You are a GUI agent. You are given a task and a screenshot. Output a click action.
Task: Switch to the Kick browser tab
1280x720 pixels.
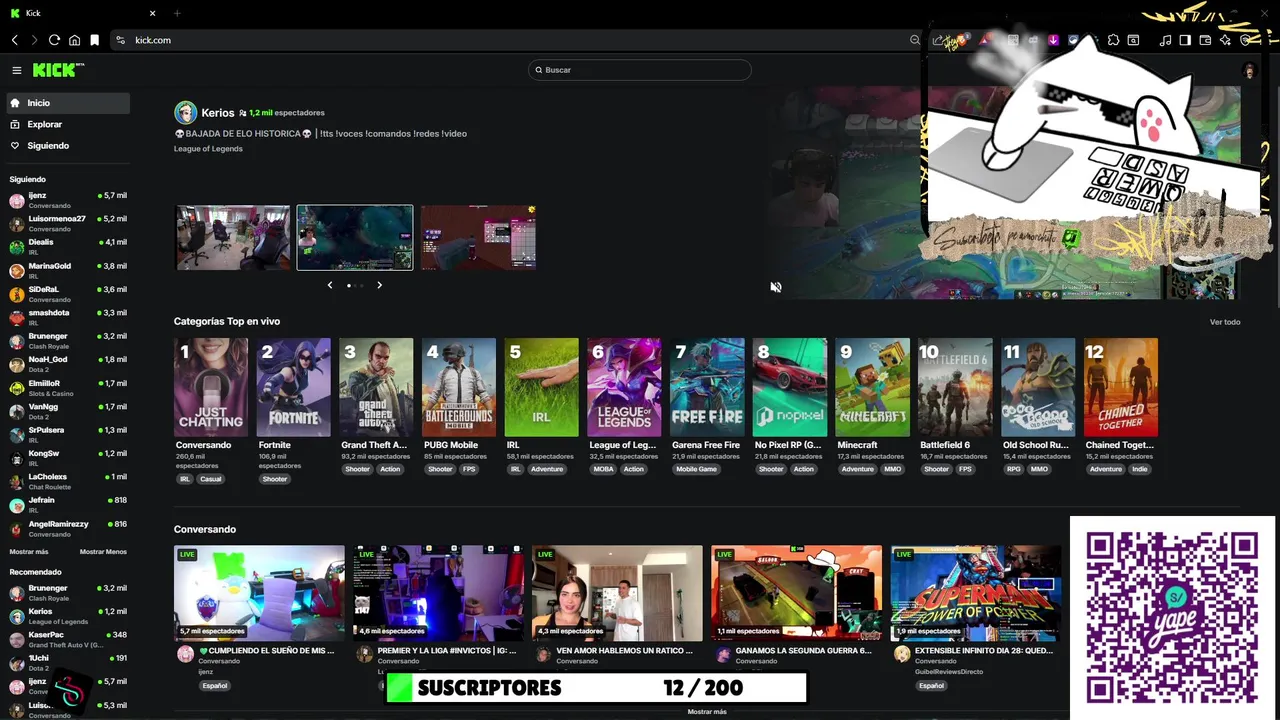84,13
